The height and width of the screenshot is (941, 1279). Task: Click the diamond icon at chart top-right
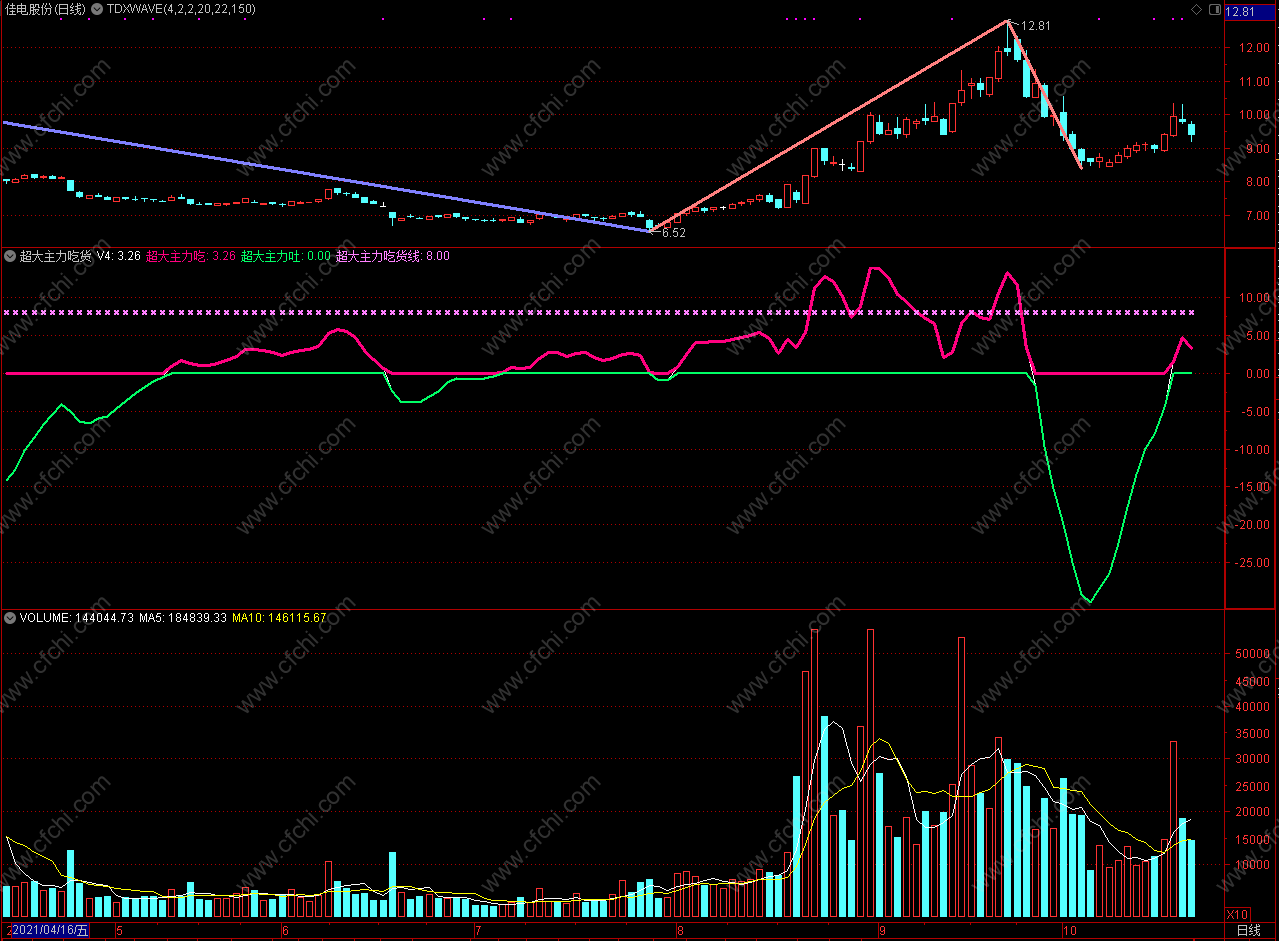point(1197,10)
